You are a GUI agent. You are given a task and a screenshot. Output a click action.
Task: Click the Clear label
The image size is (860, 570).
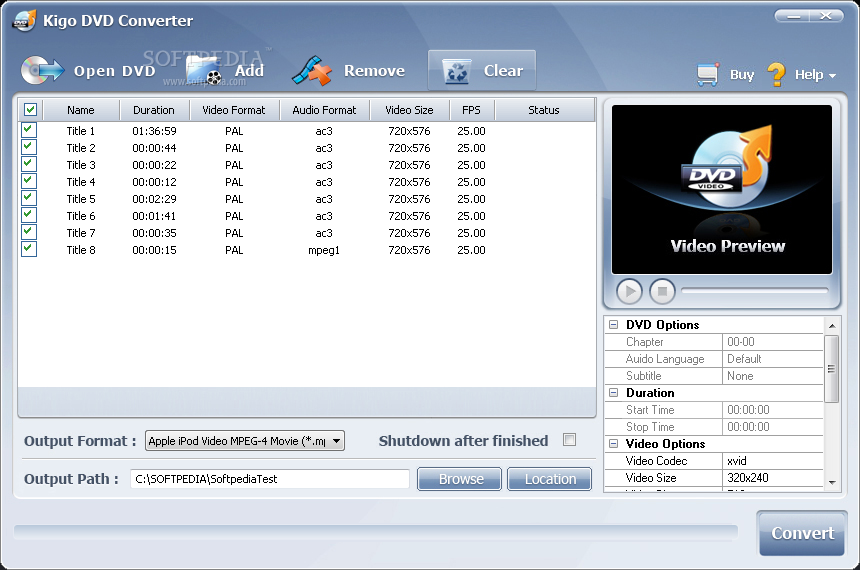click(503, 71)
